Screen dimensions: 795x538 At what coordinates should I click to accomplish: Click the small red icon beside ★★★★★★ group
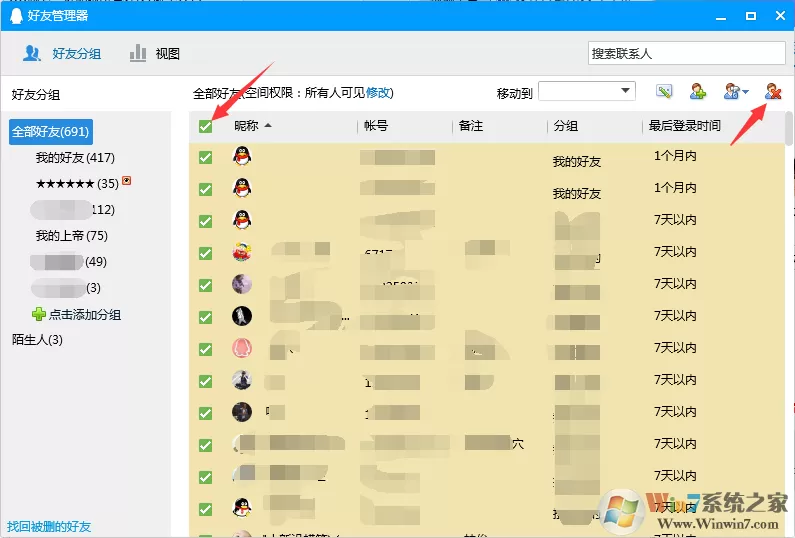pos(127,181)
